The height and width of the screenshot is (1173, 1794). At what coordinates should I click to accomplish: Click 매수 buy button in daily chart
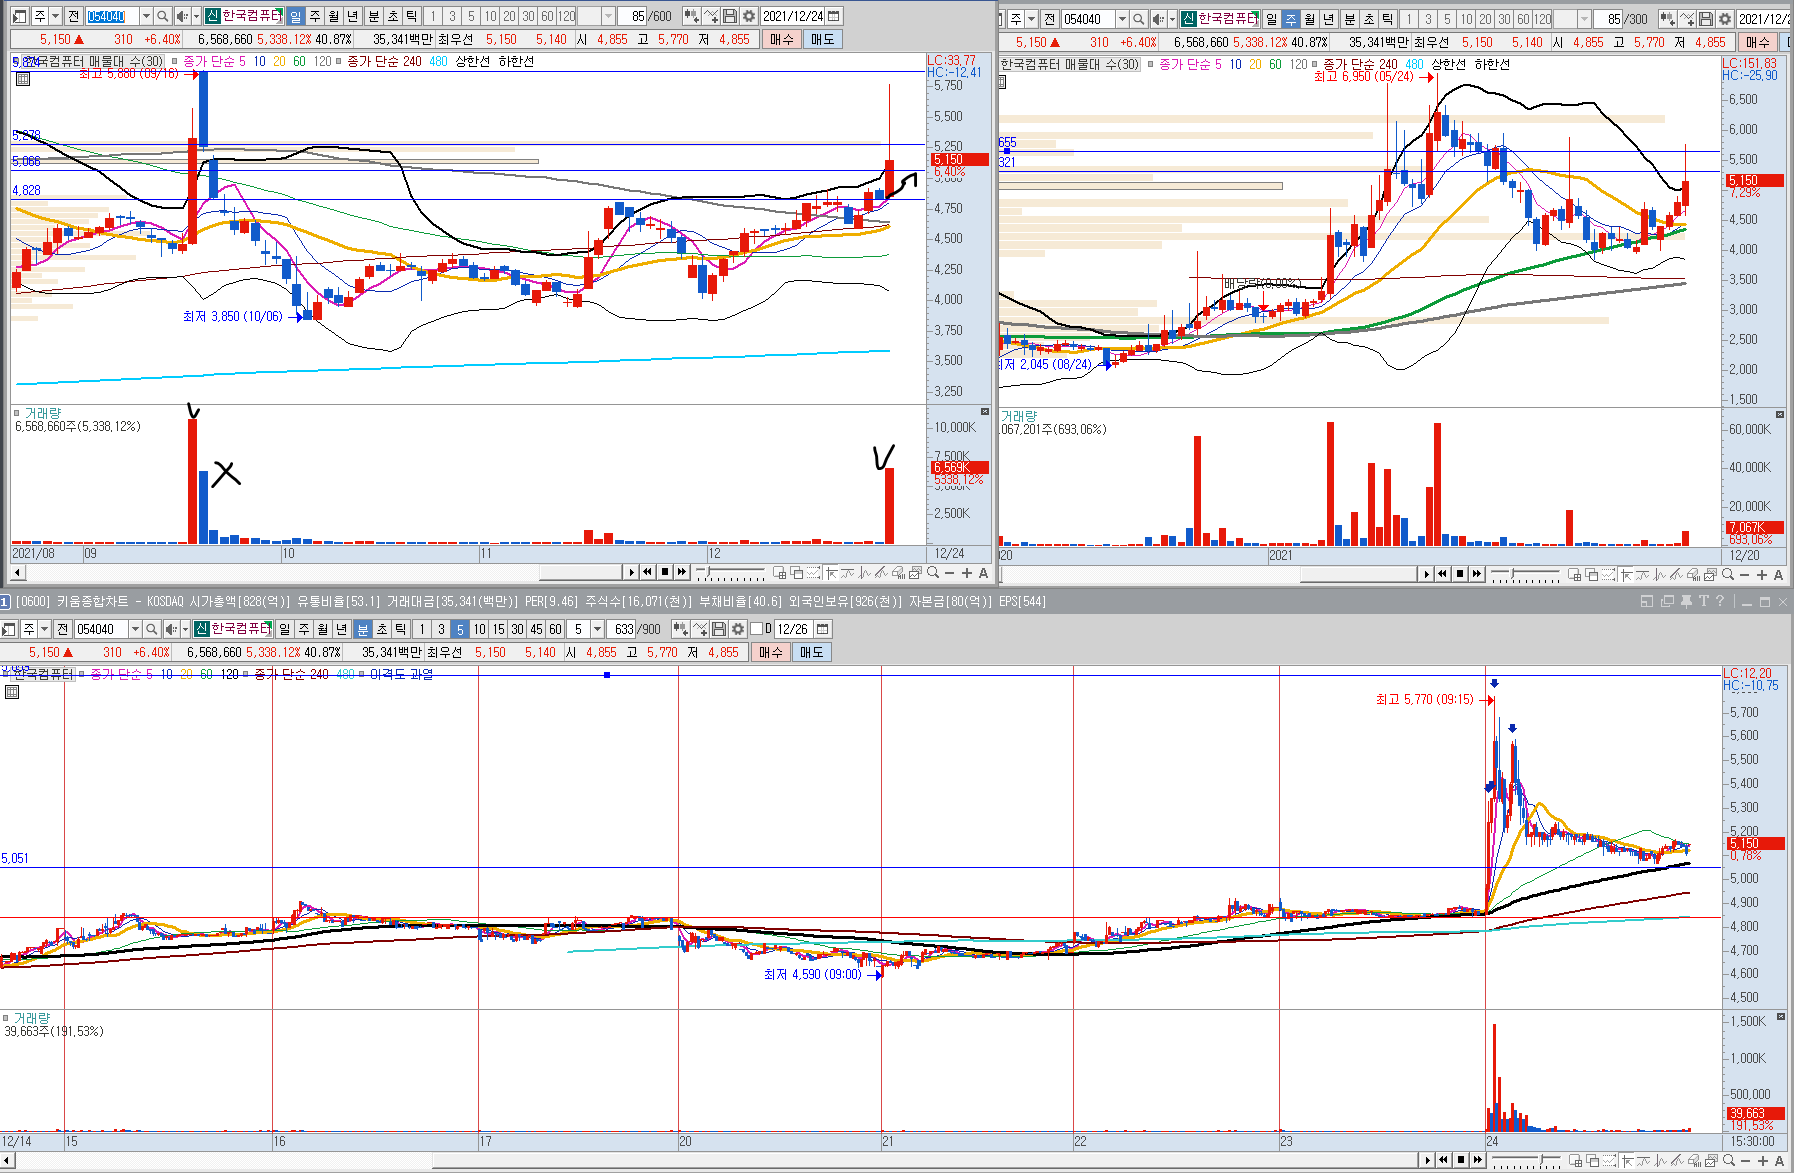point(782,39)
